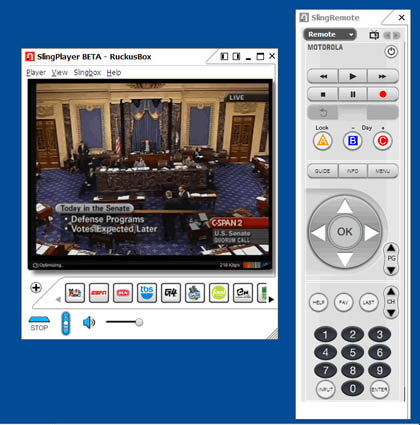Viewport: 420px width, 425px height.
Task: Page down with the PG down arrow
Action: (391, 270)
